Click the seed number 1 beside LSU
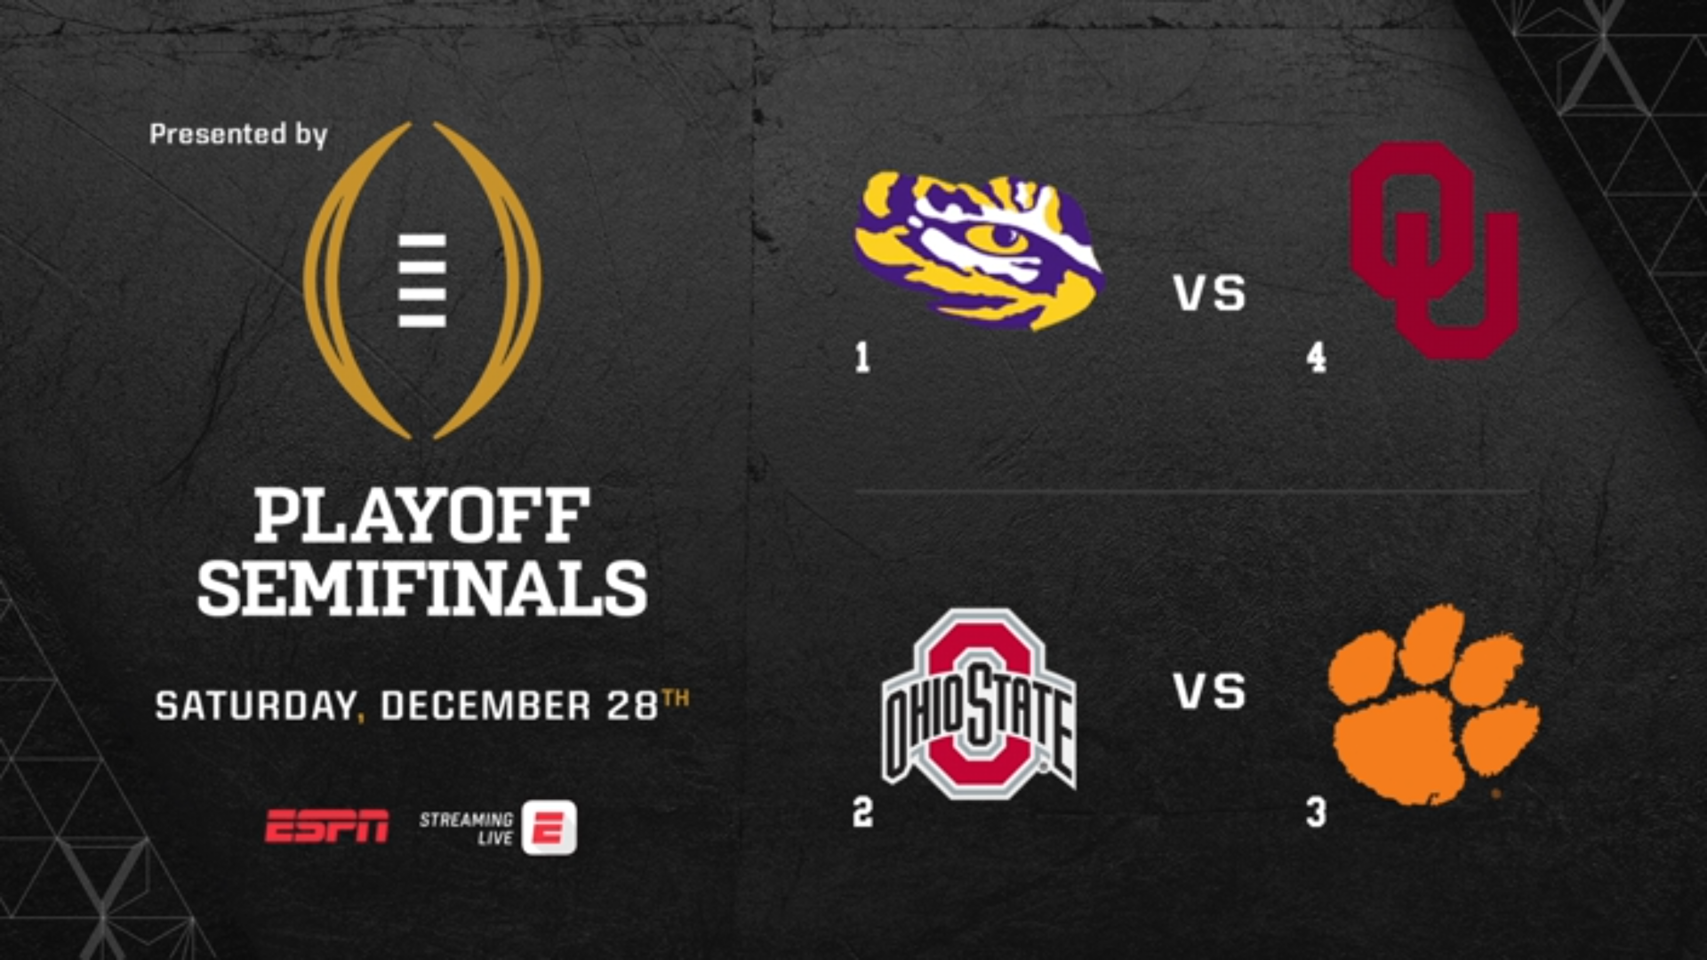This screenshot has width=1707, height=960. coord(862,358)
